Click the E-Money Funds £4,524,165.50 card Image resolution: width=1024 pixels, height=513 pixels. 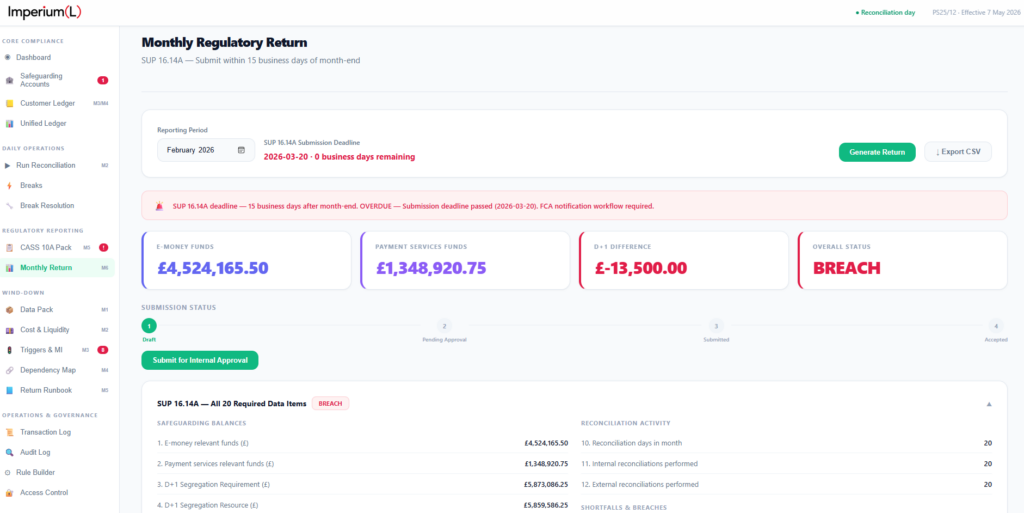(x=246, y=260)
